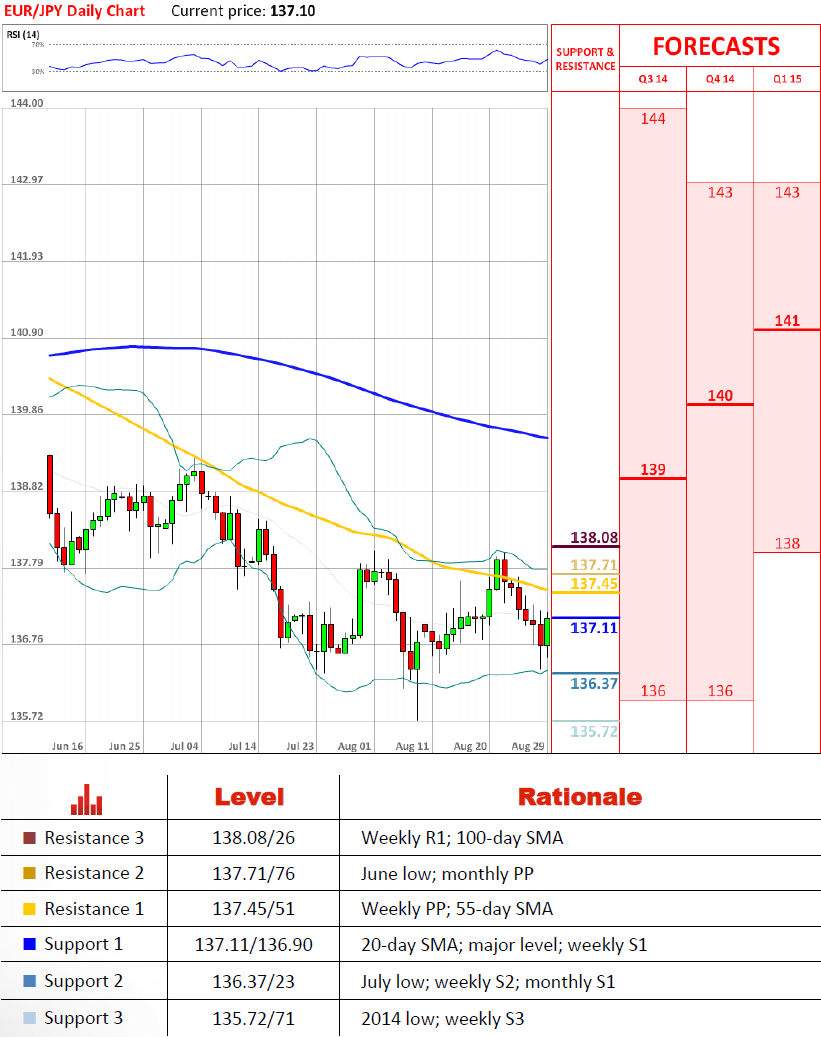Click the 2014 low; weekly S3 rationale
The width and height of the screenshot is (821, 1037).
tap(443, 1018)
